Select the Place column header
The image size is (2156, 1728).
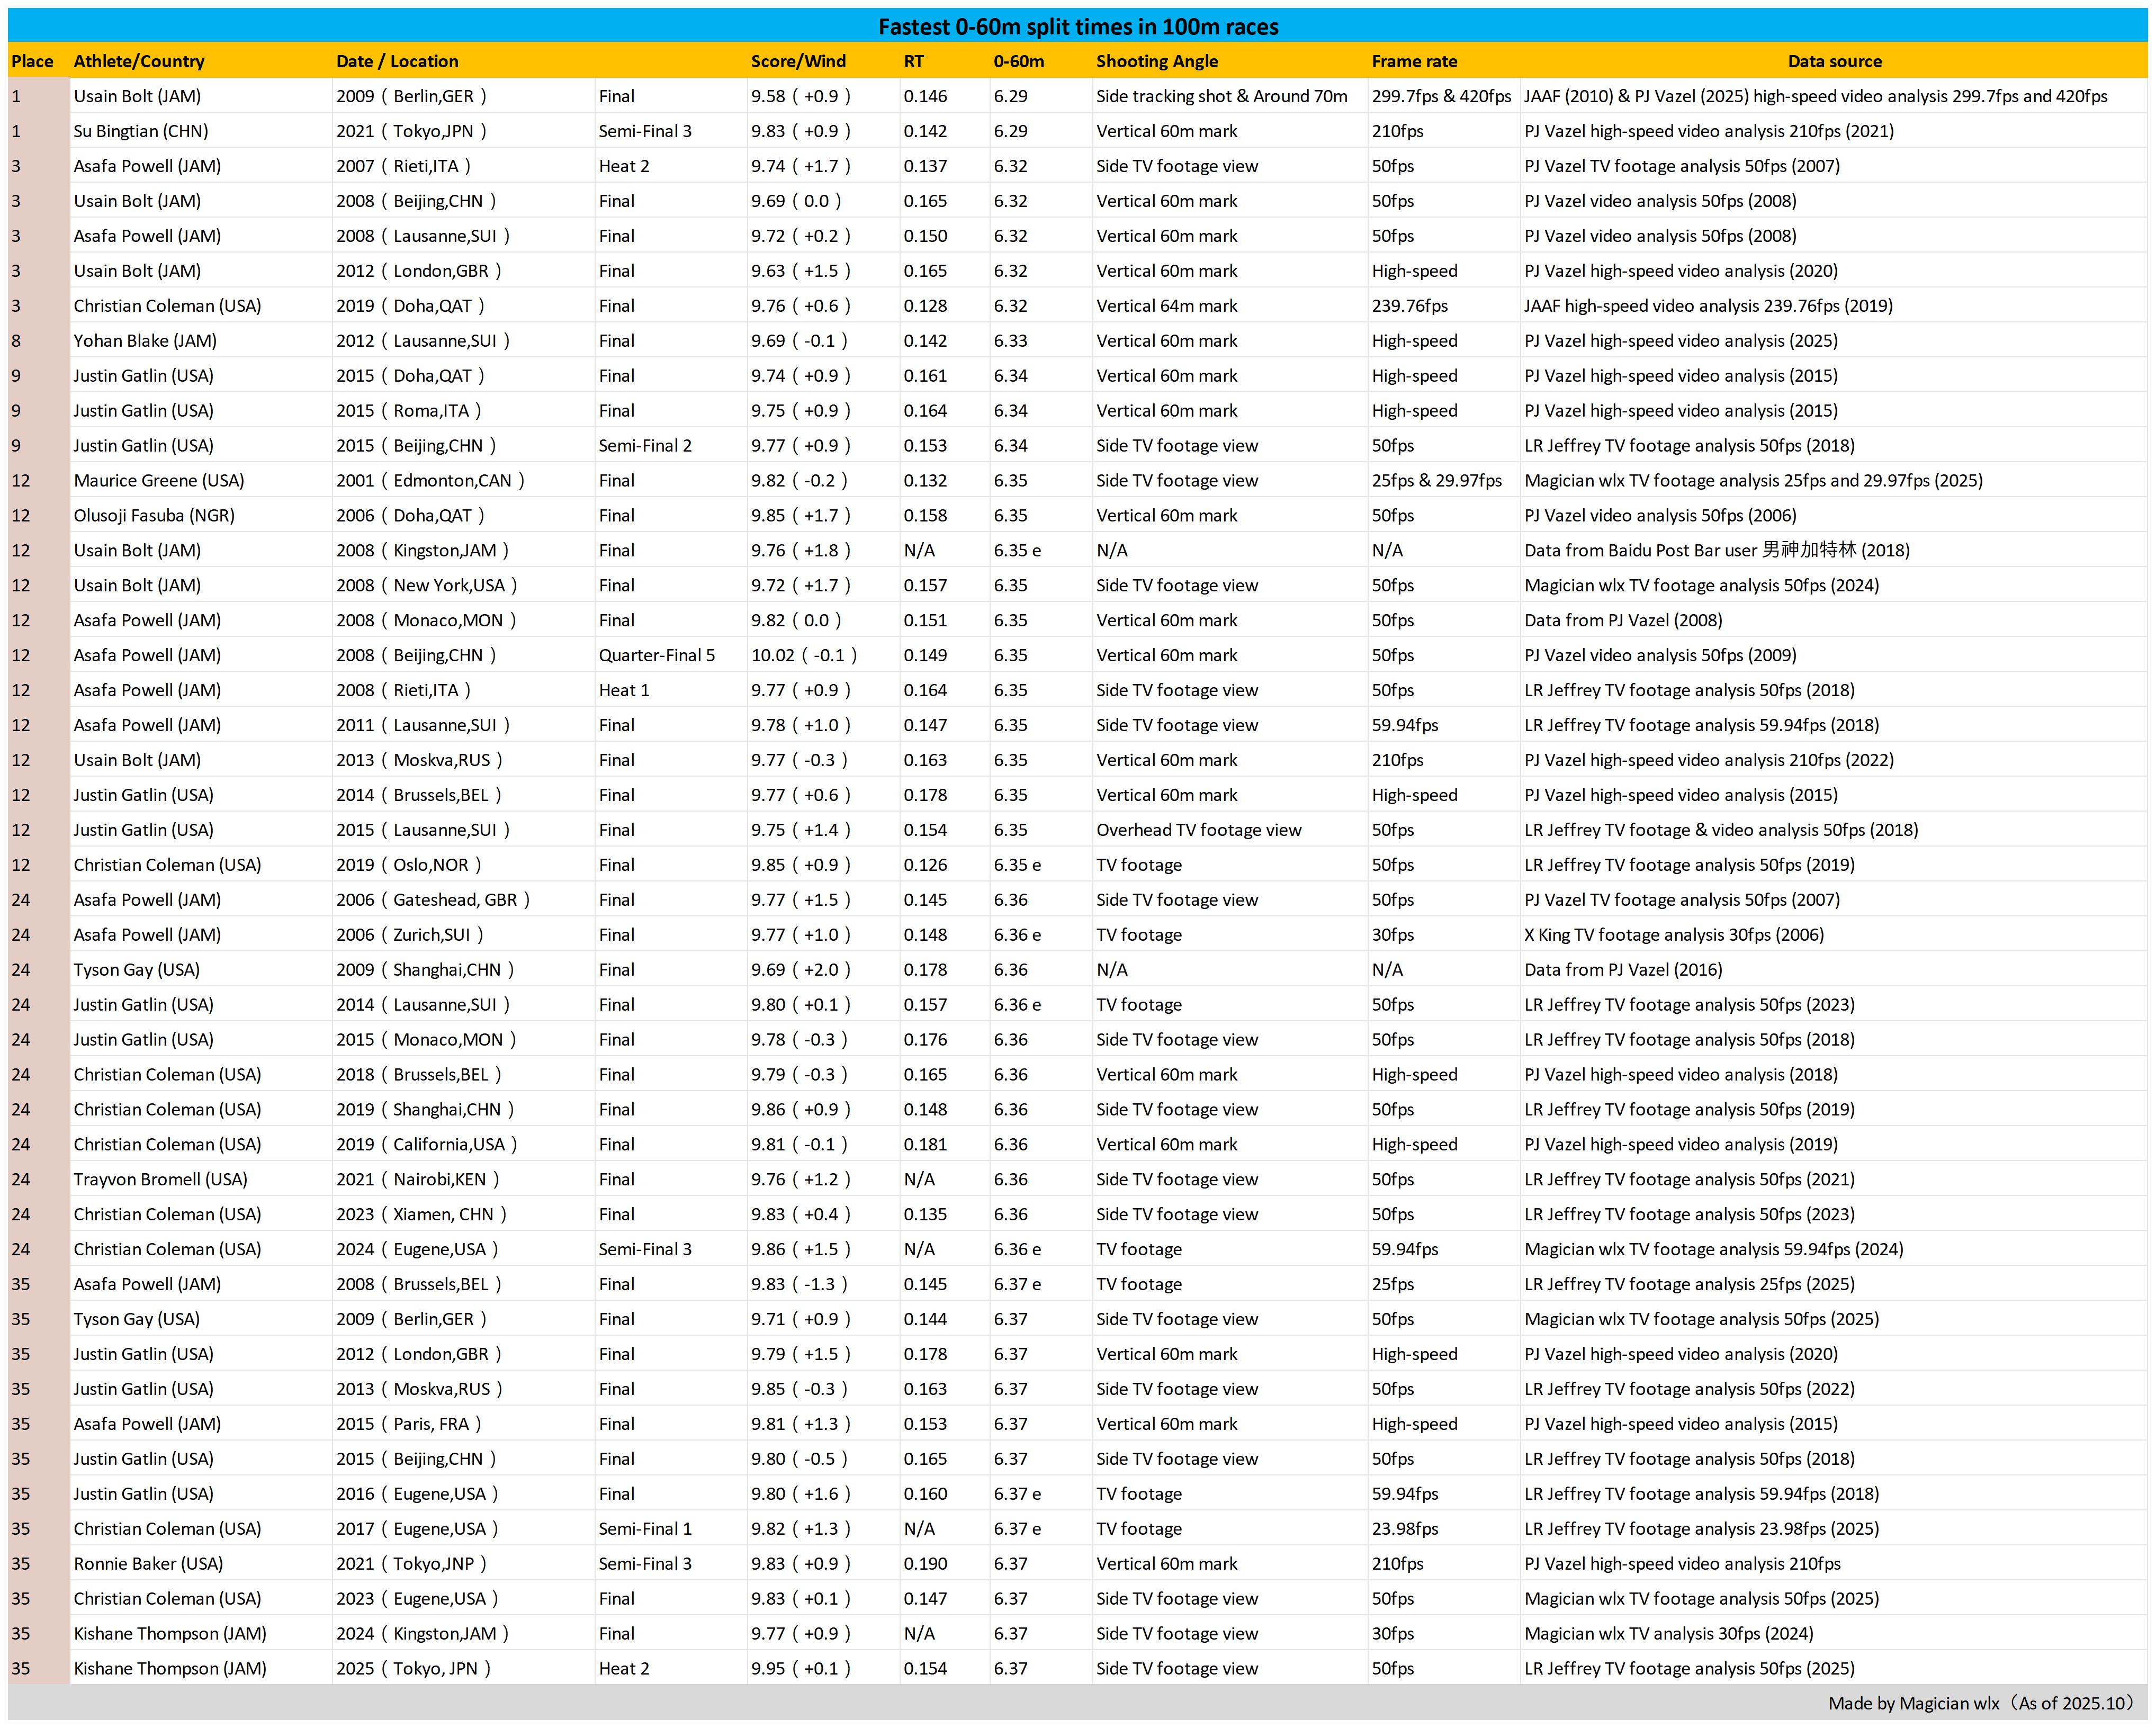click(x=32, y=61)
